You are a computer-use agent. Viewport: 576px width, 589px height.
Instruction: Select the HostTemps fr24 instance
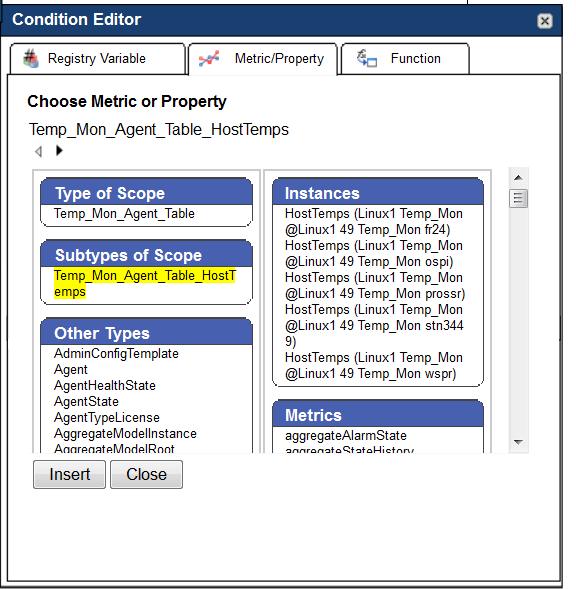[x=373, y=222]
